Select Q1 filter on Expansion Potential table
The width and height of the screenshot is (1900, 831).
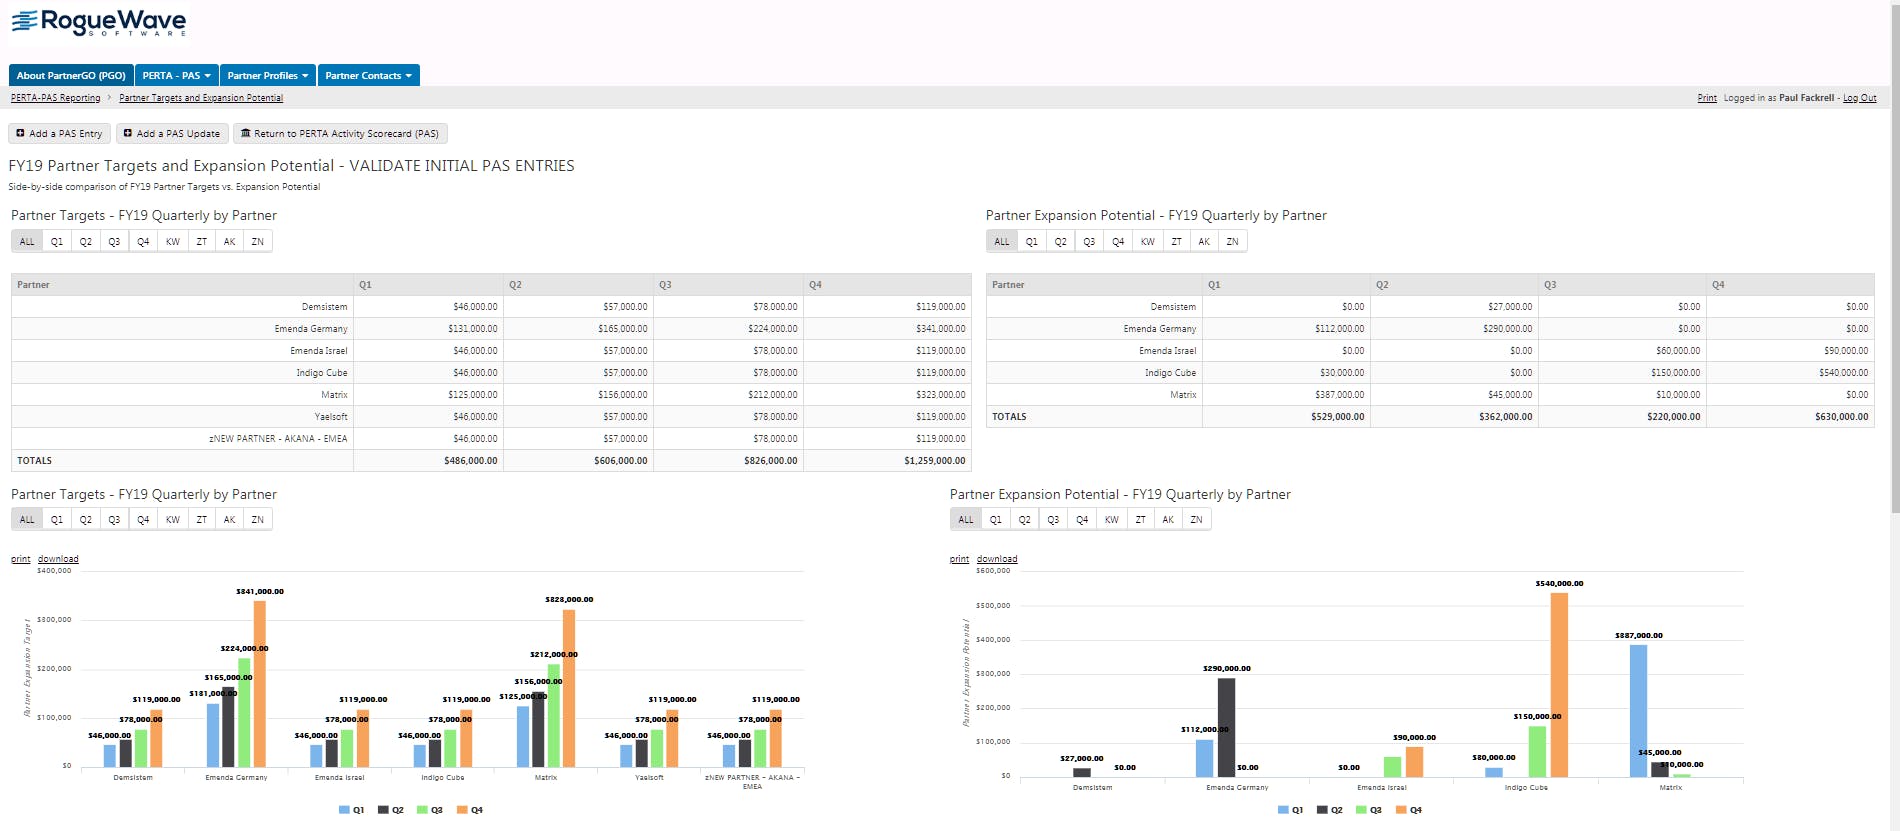1032,241
